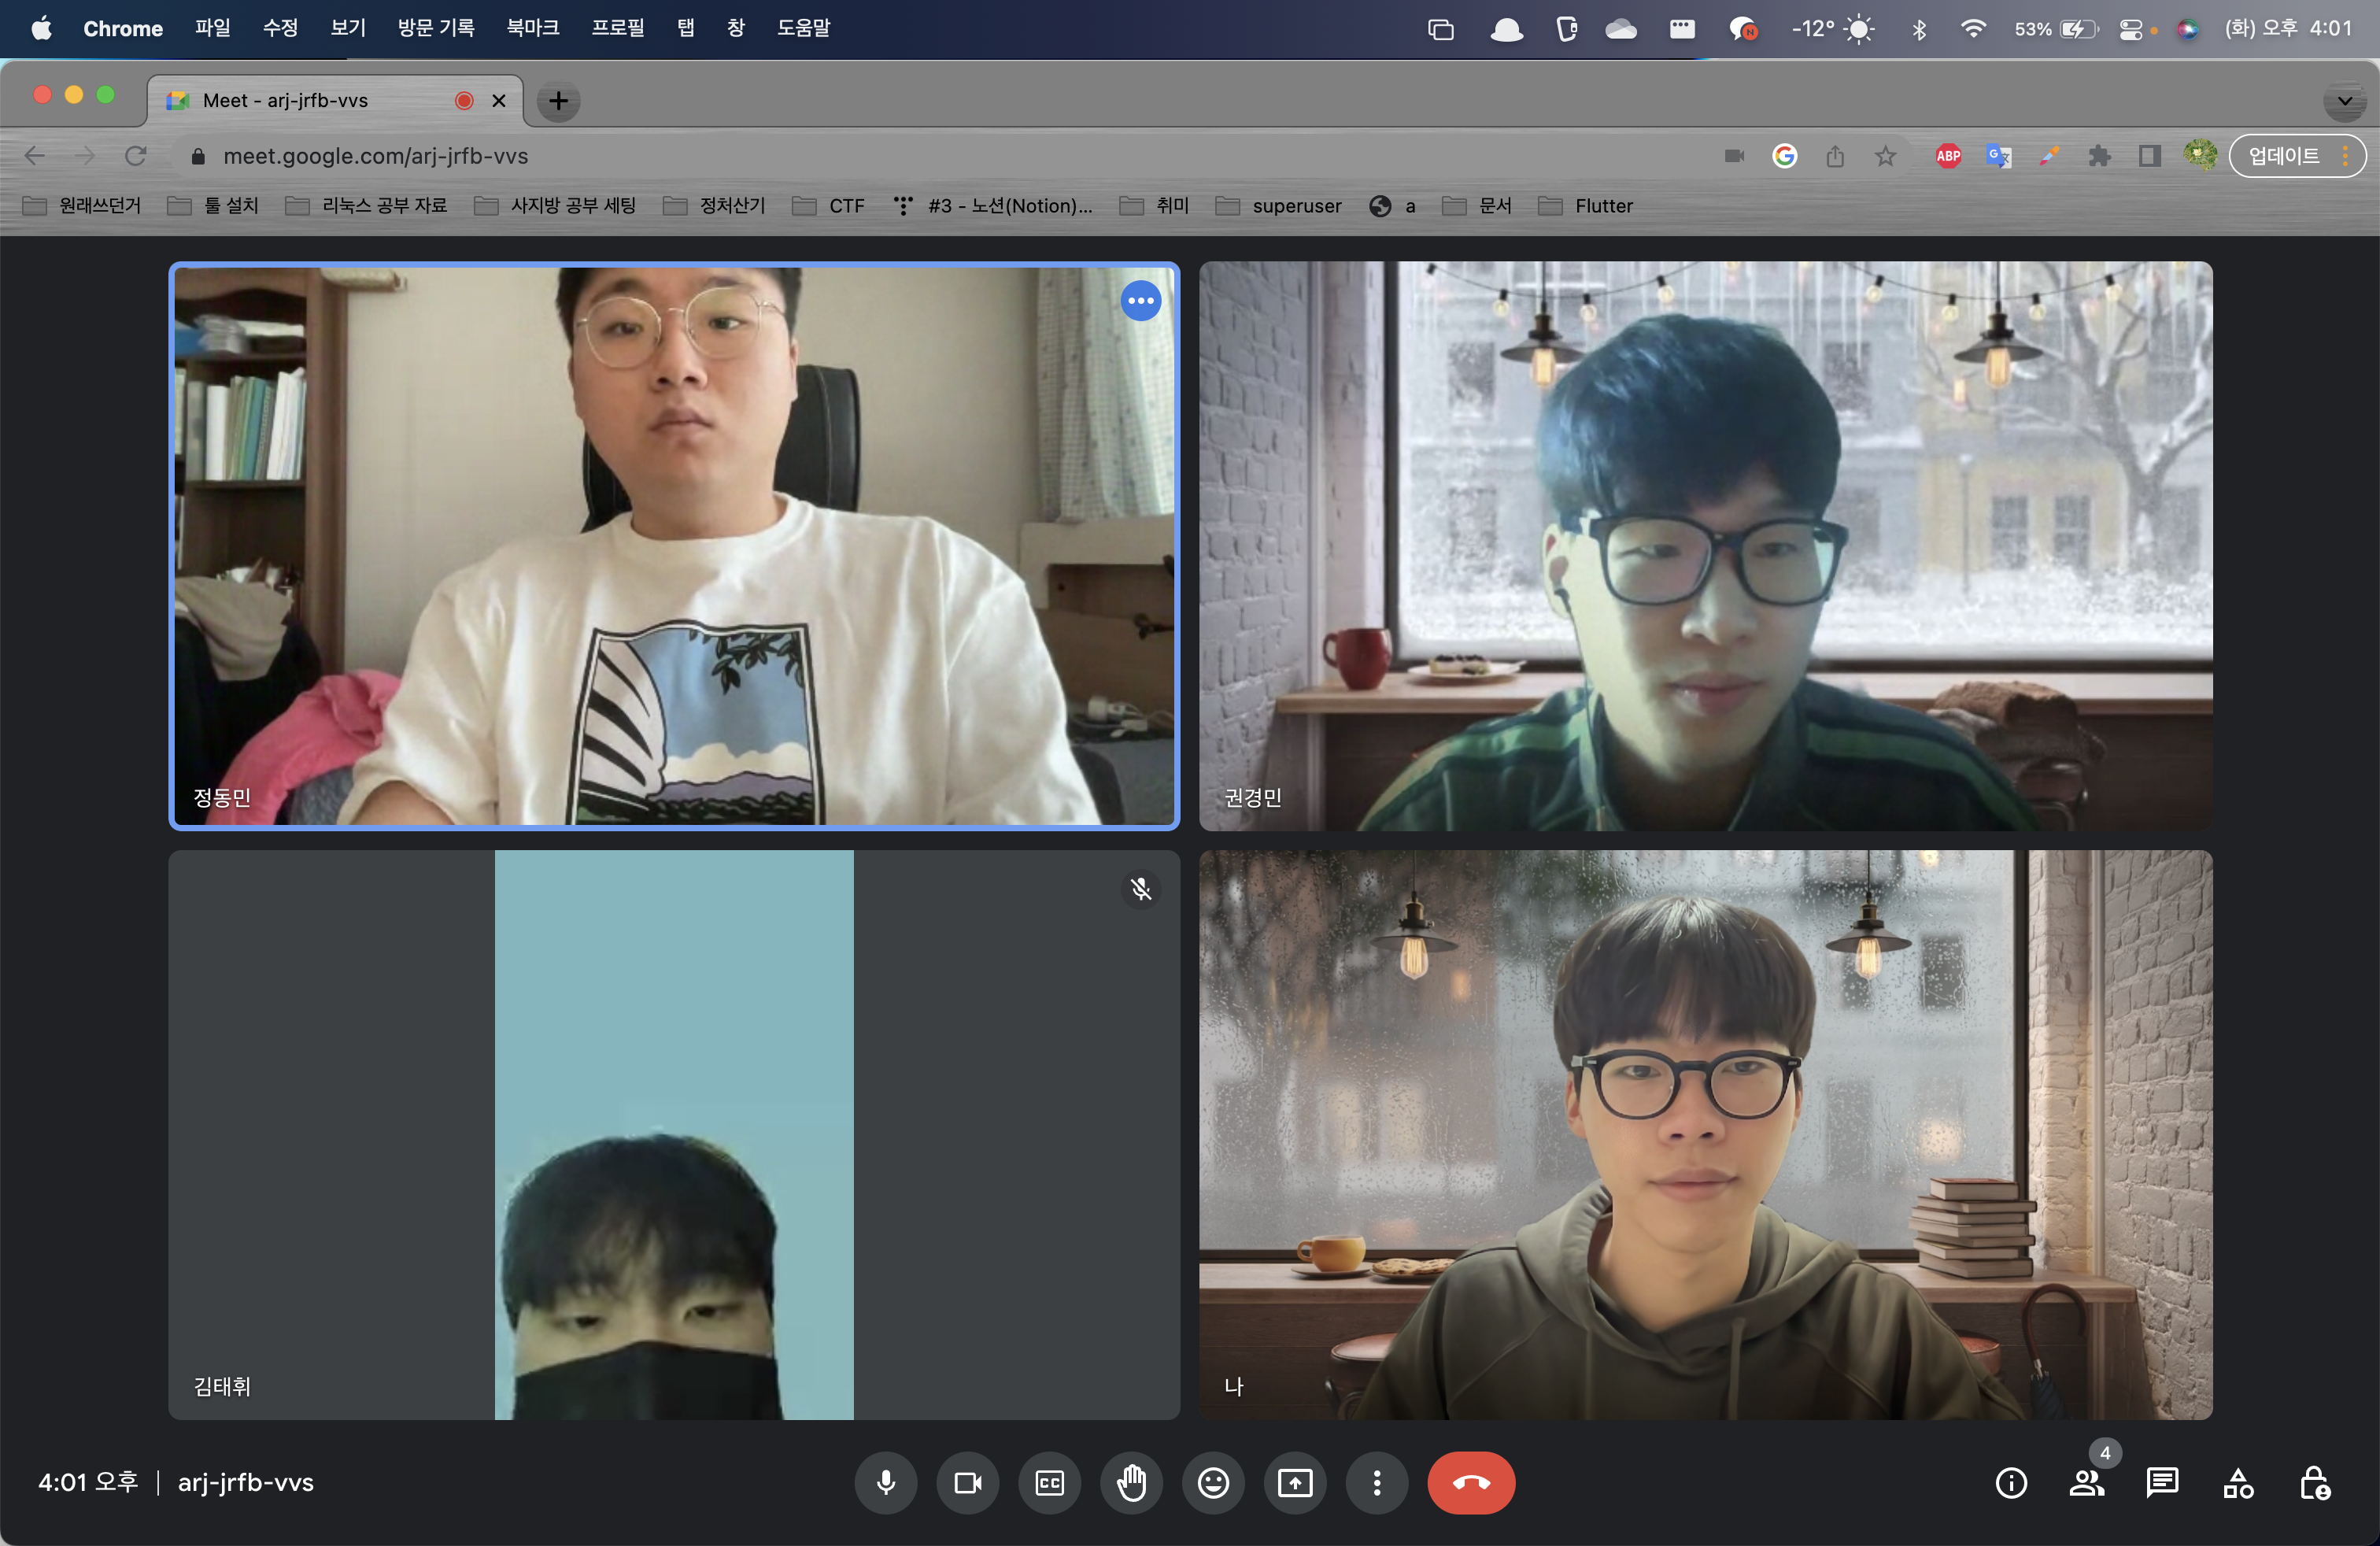This screenshot has height=1546, width=2380.
Task: Open more options three-dot menu
Action: coord(1377,1482)
